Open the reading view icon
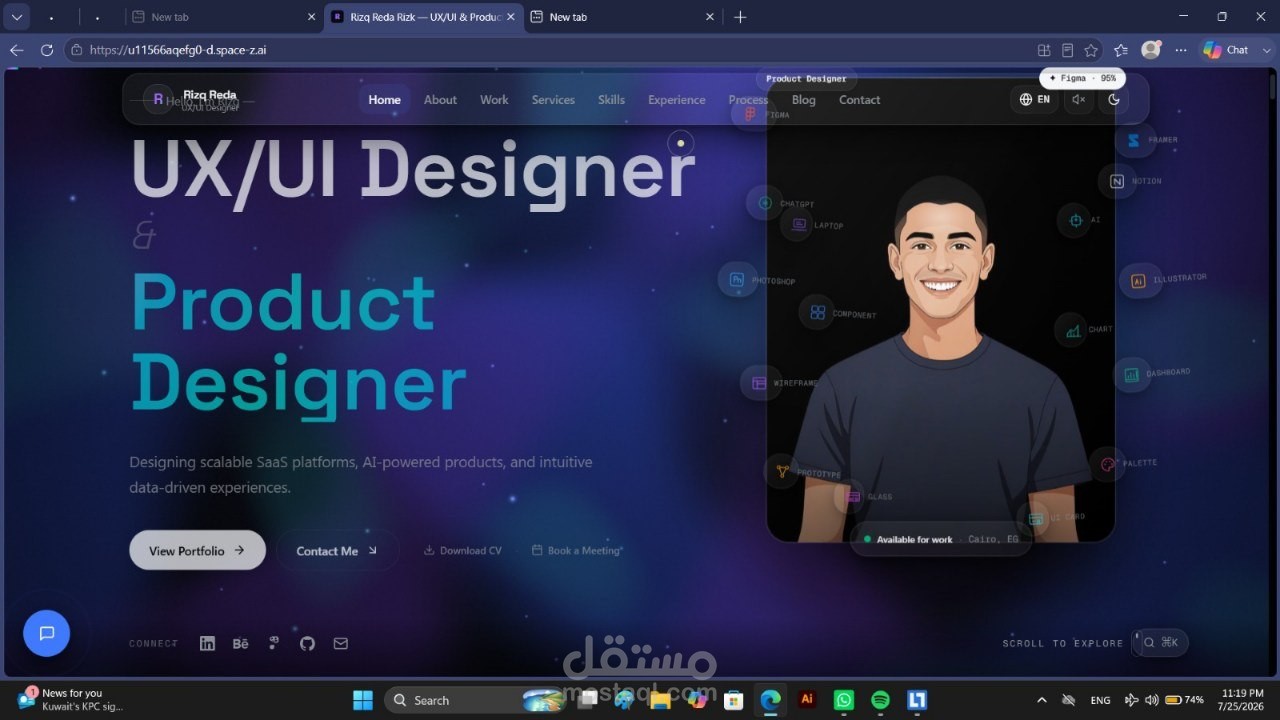Screen dimensions: 1280x720 (x=1068, y=50)
